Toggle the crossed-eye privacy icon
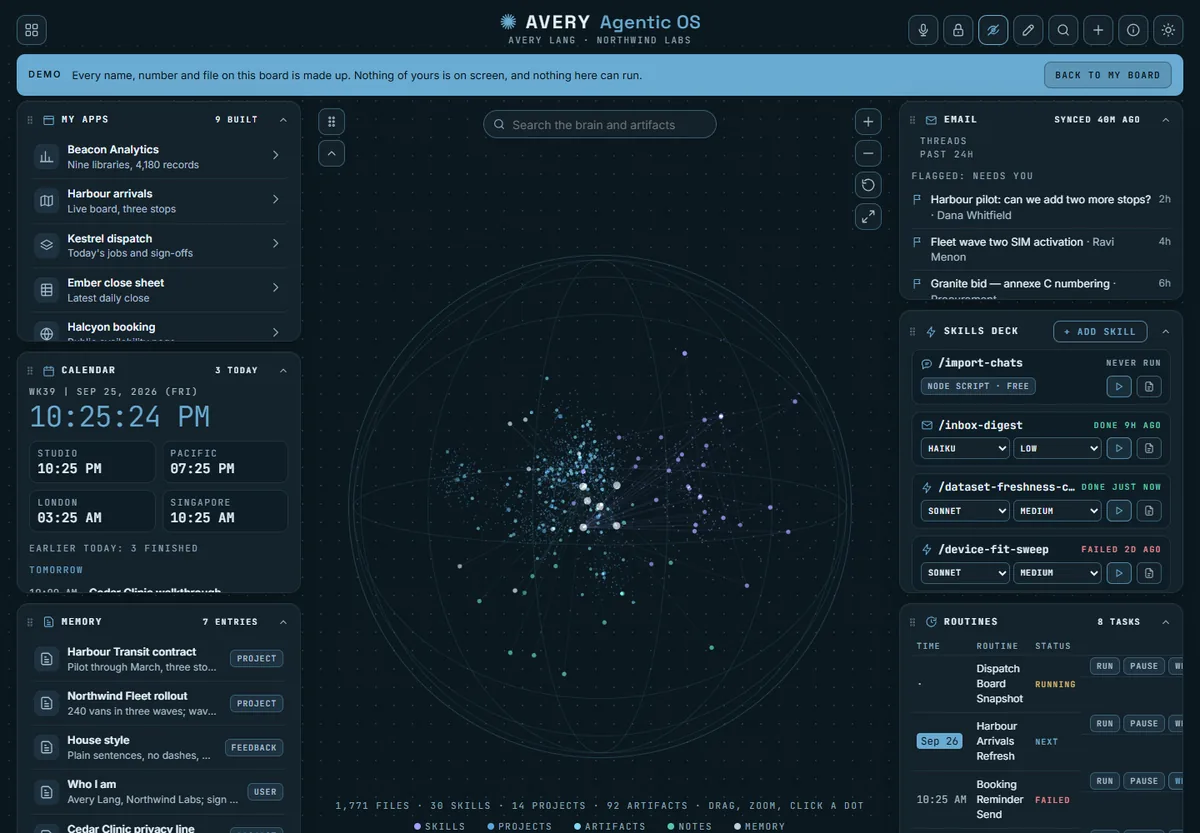Image resolution: width=1200 pixels, height=833 pixels. coord(993,30)
